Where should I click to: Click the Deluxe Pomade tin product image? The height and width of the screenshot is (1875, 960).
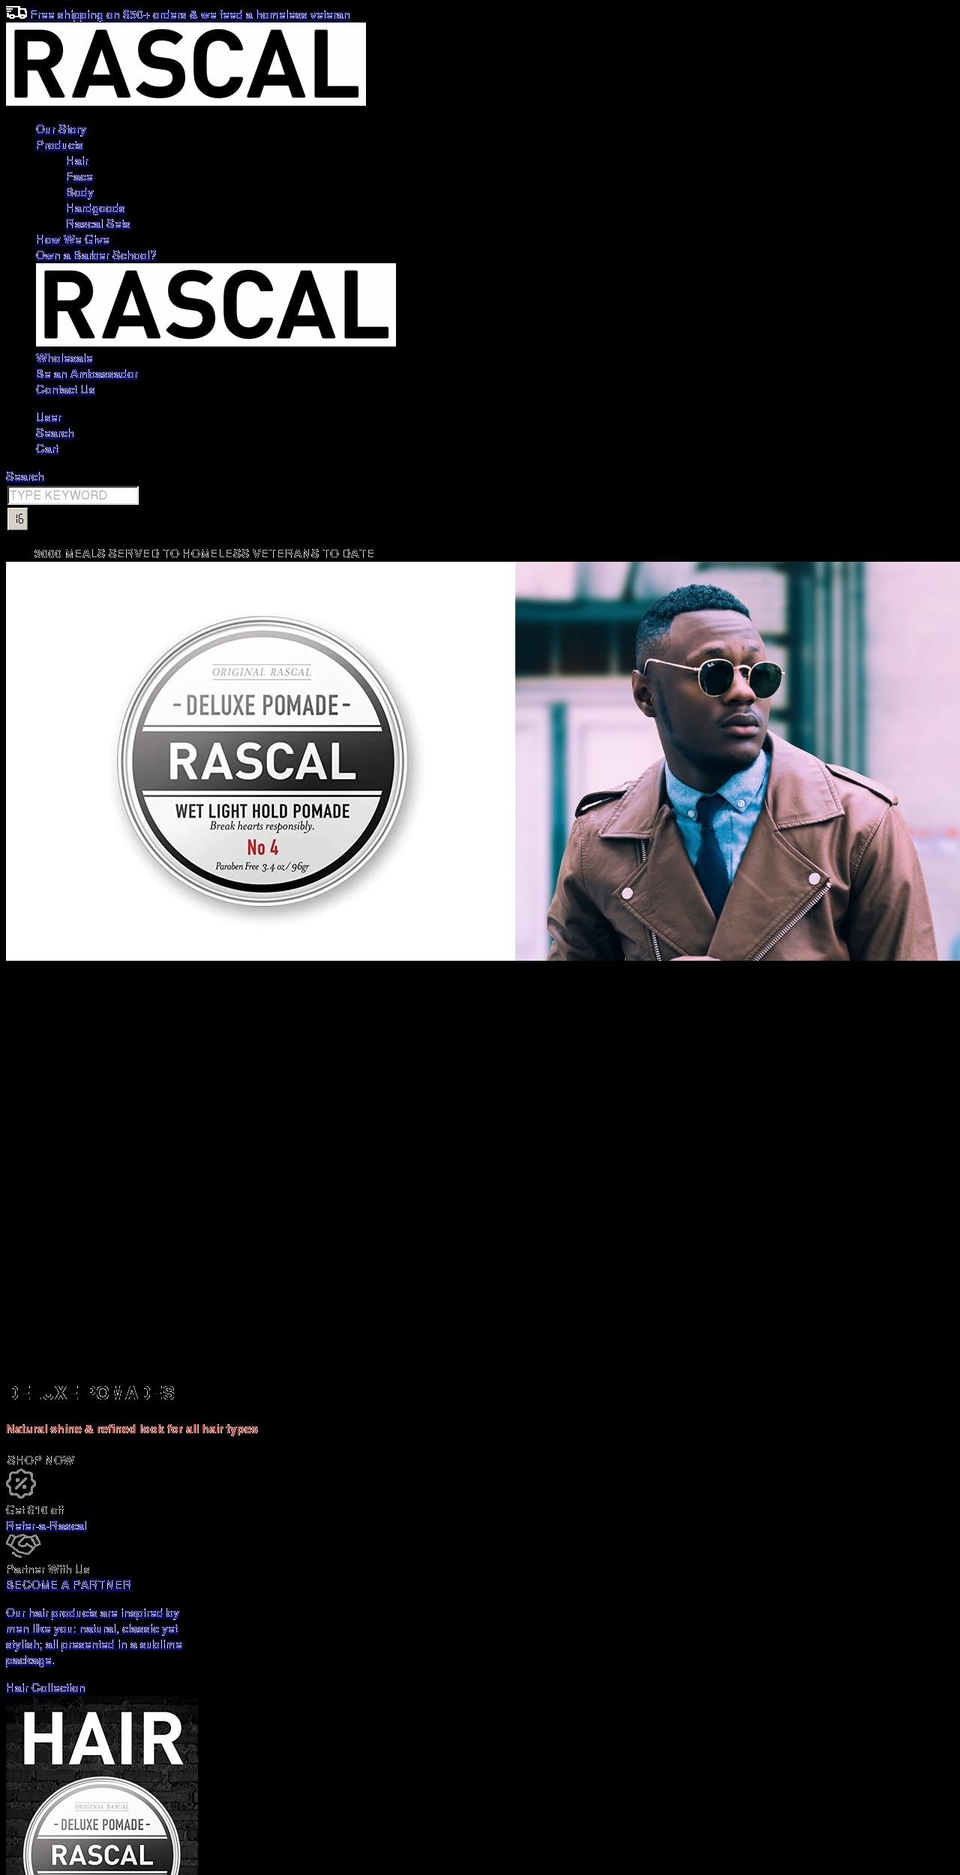point(262,761)
